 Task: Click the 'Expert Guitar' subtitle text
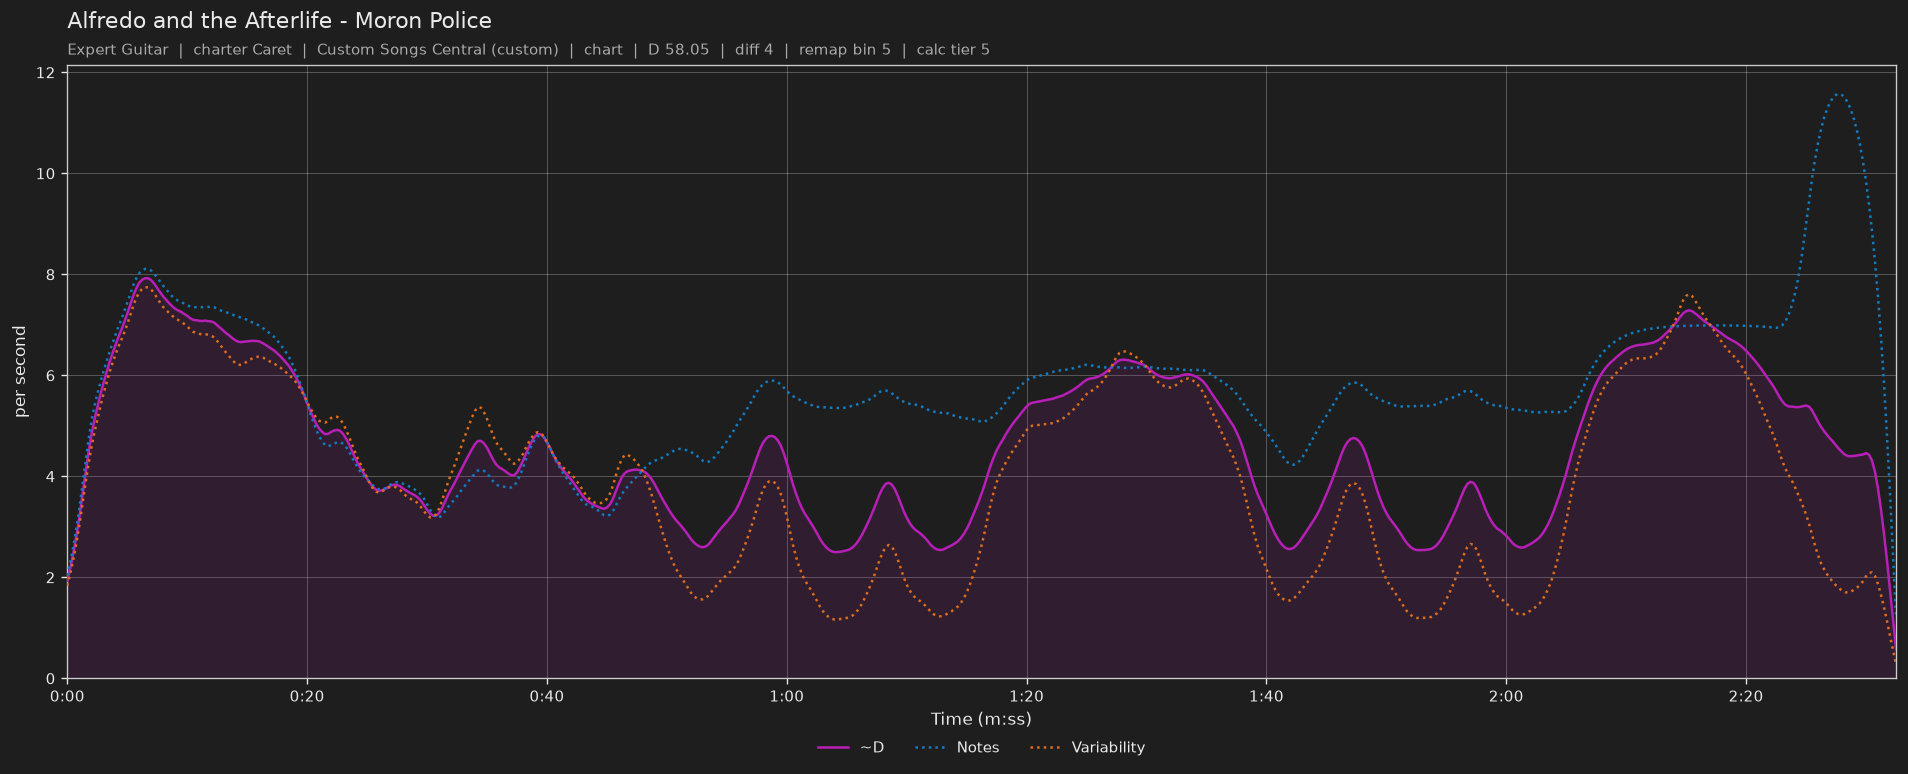(x=118, y=50)
